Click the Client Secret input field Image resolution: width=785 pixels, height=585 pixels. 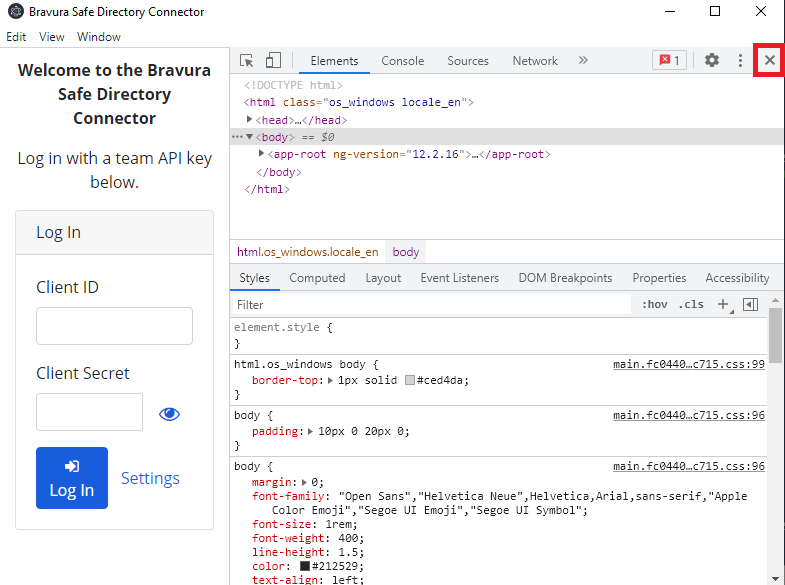click(x=89, y=412)
